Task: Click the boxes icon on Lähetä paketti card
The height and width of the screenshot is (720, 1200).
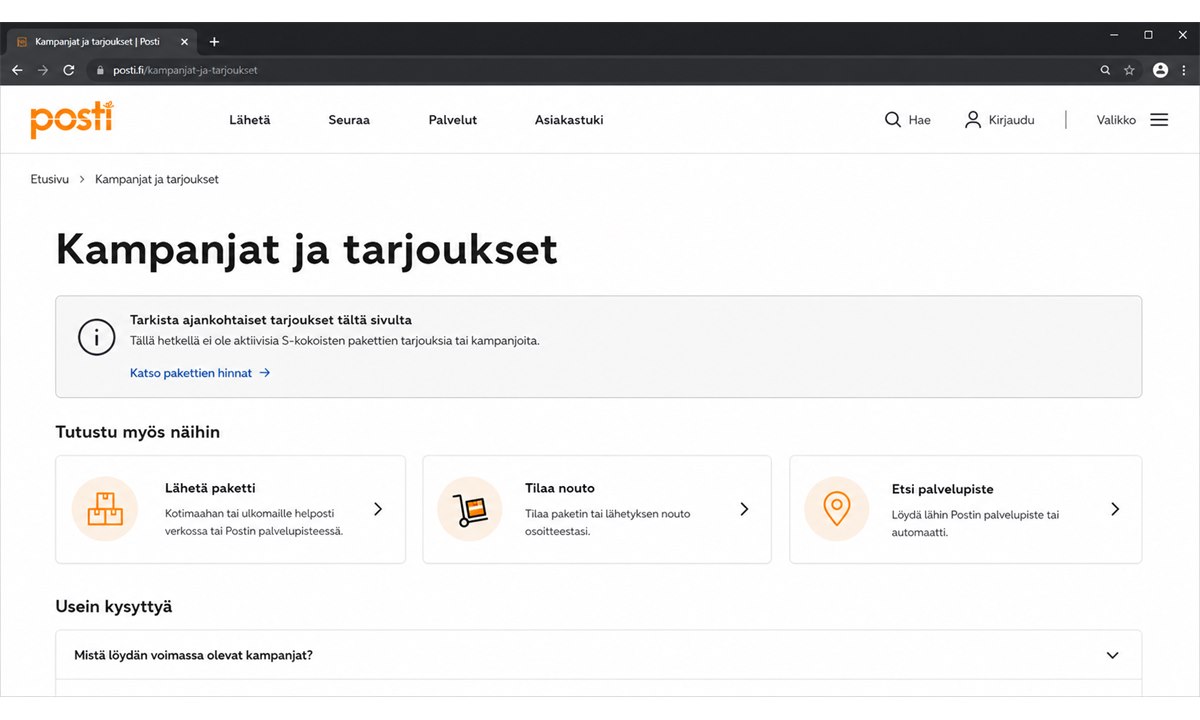Action: tap(105, 509)
